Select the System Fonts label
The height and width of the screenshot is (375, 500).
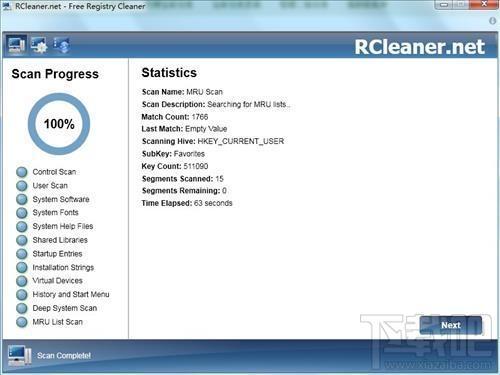click(x=55, y=213)
